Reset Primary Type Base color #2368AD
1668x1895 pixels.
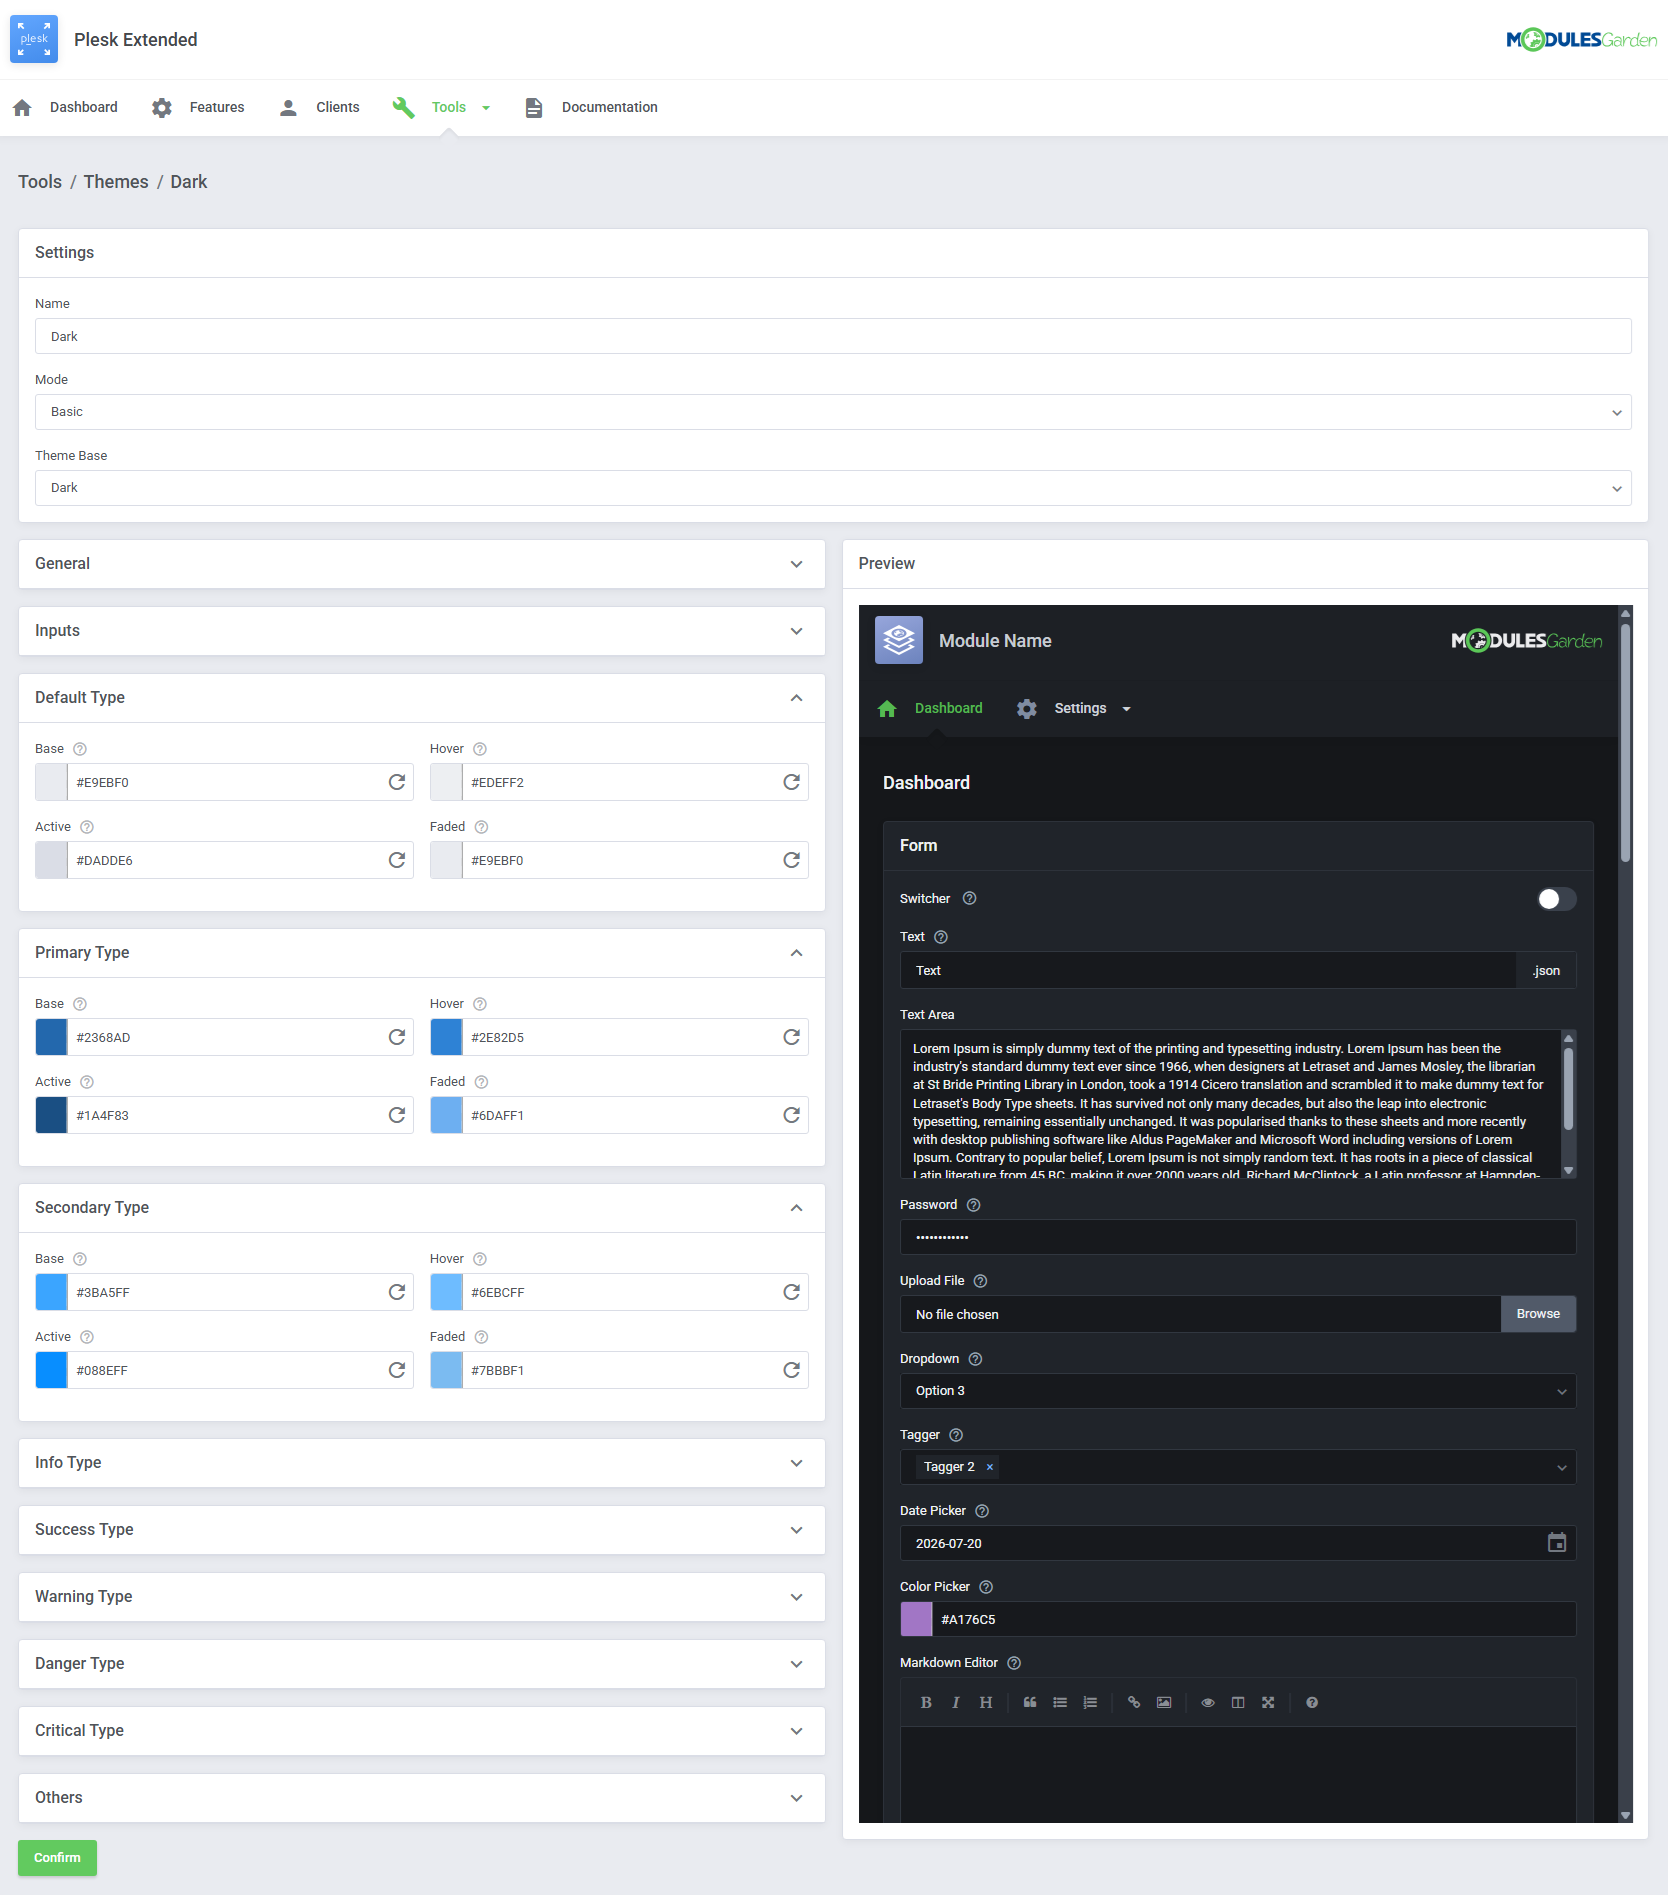pos(397,1037)
